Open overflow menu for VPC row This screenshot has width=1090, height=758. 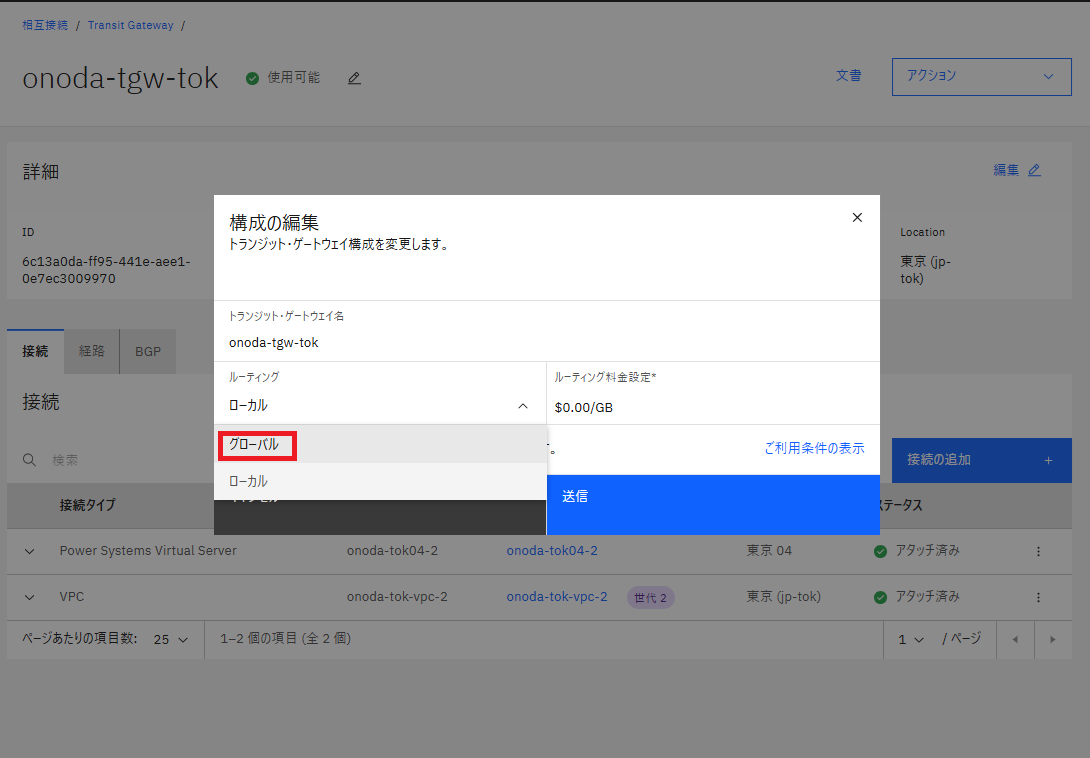[1039, 597]
